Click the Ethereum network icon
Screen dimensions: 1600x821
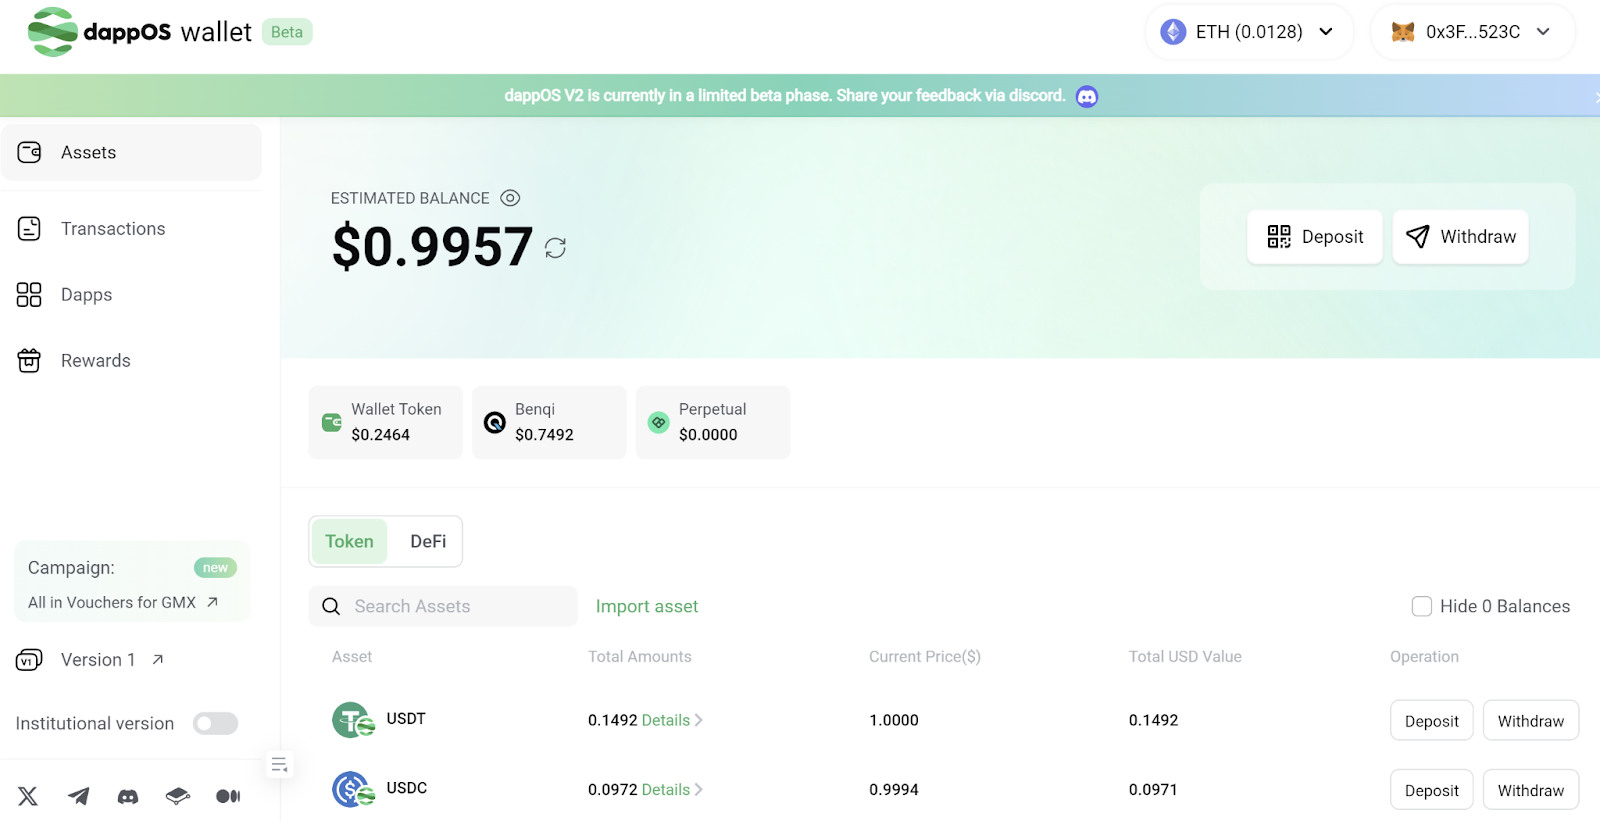click(1173, 32)
